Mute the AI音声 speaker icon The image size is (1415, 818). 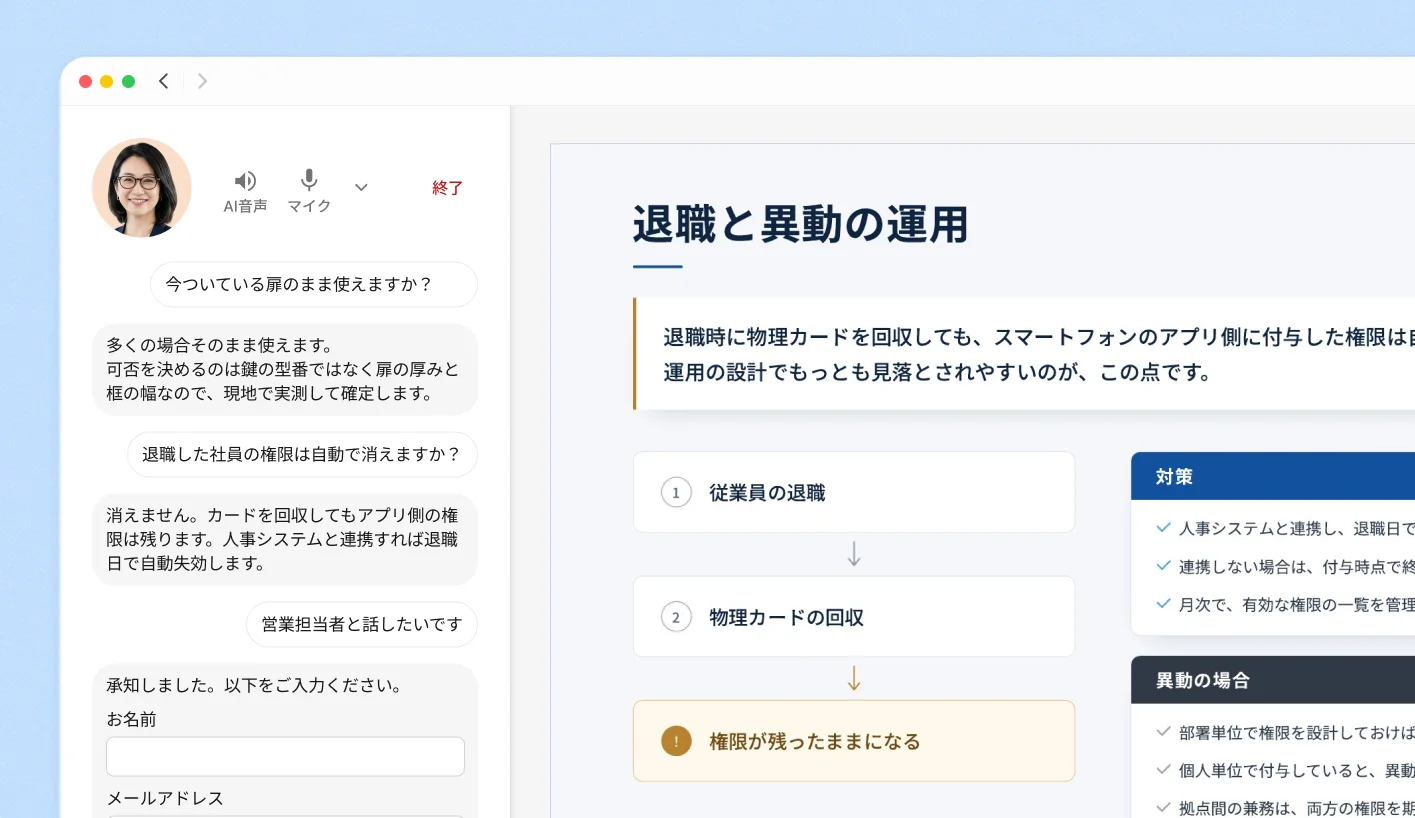tap(245, 181)
